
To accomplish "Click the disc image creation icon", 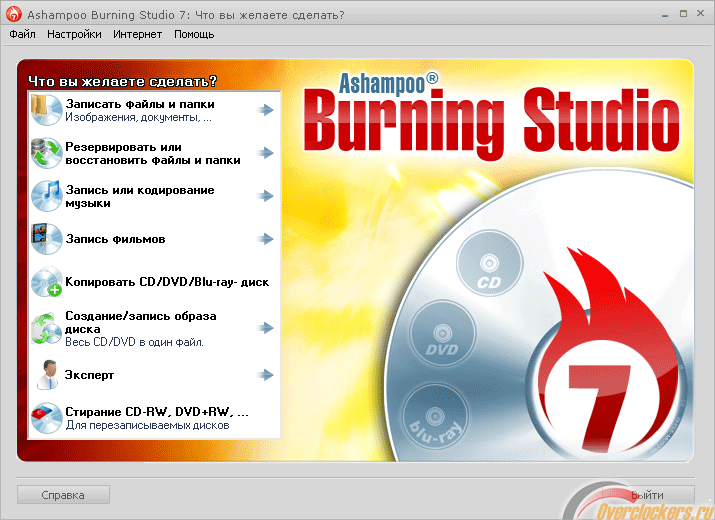I will pyautogui.click(x=46, y=328).
